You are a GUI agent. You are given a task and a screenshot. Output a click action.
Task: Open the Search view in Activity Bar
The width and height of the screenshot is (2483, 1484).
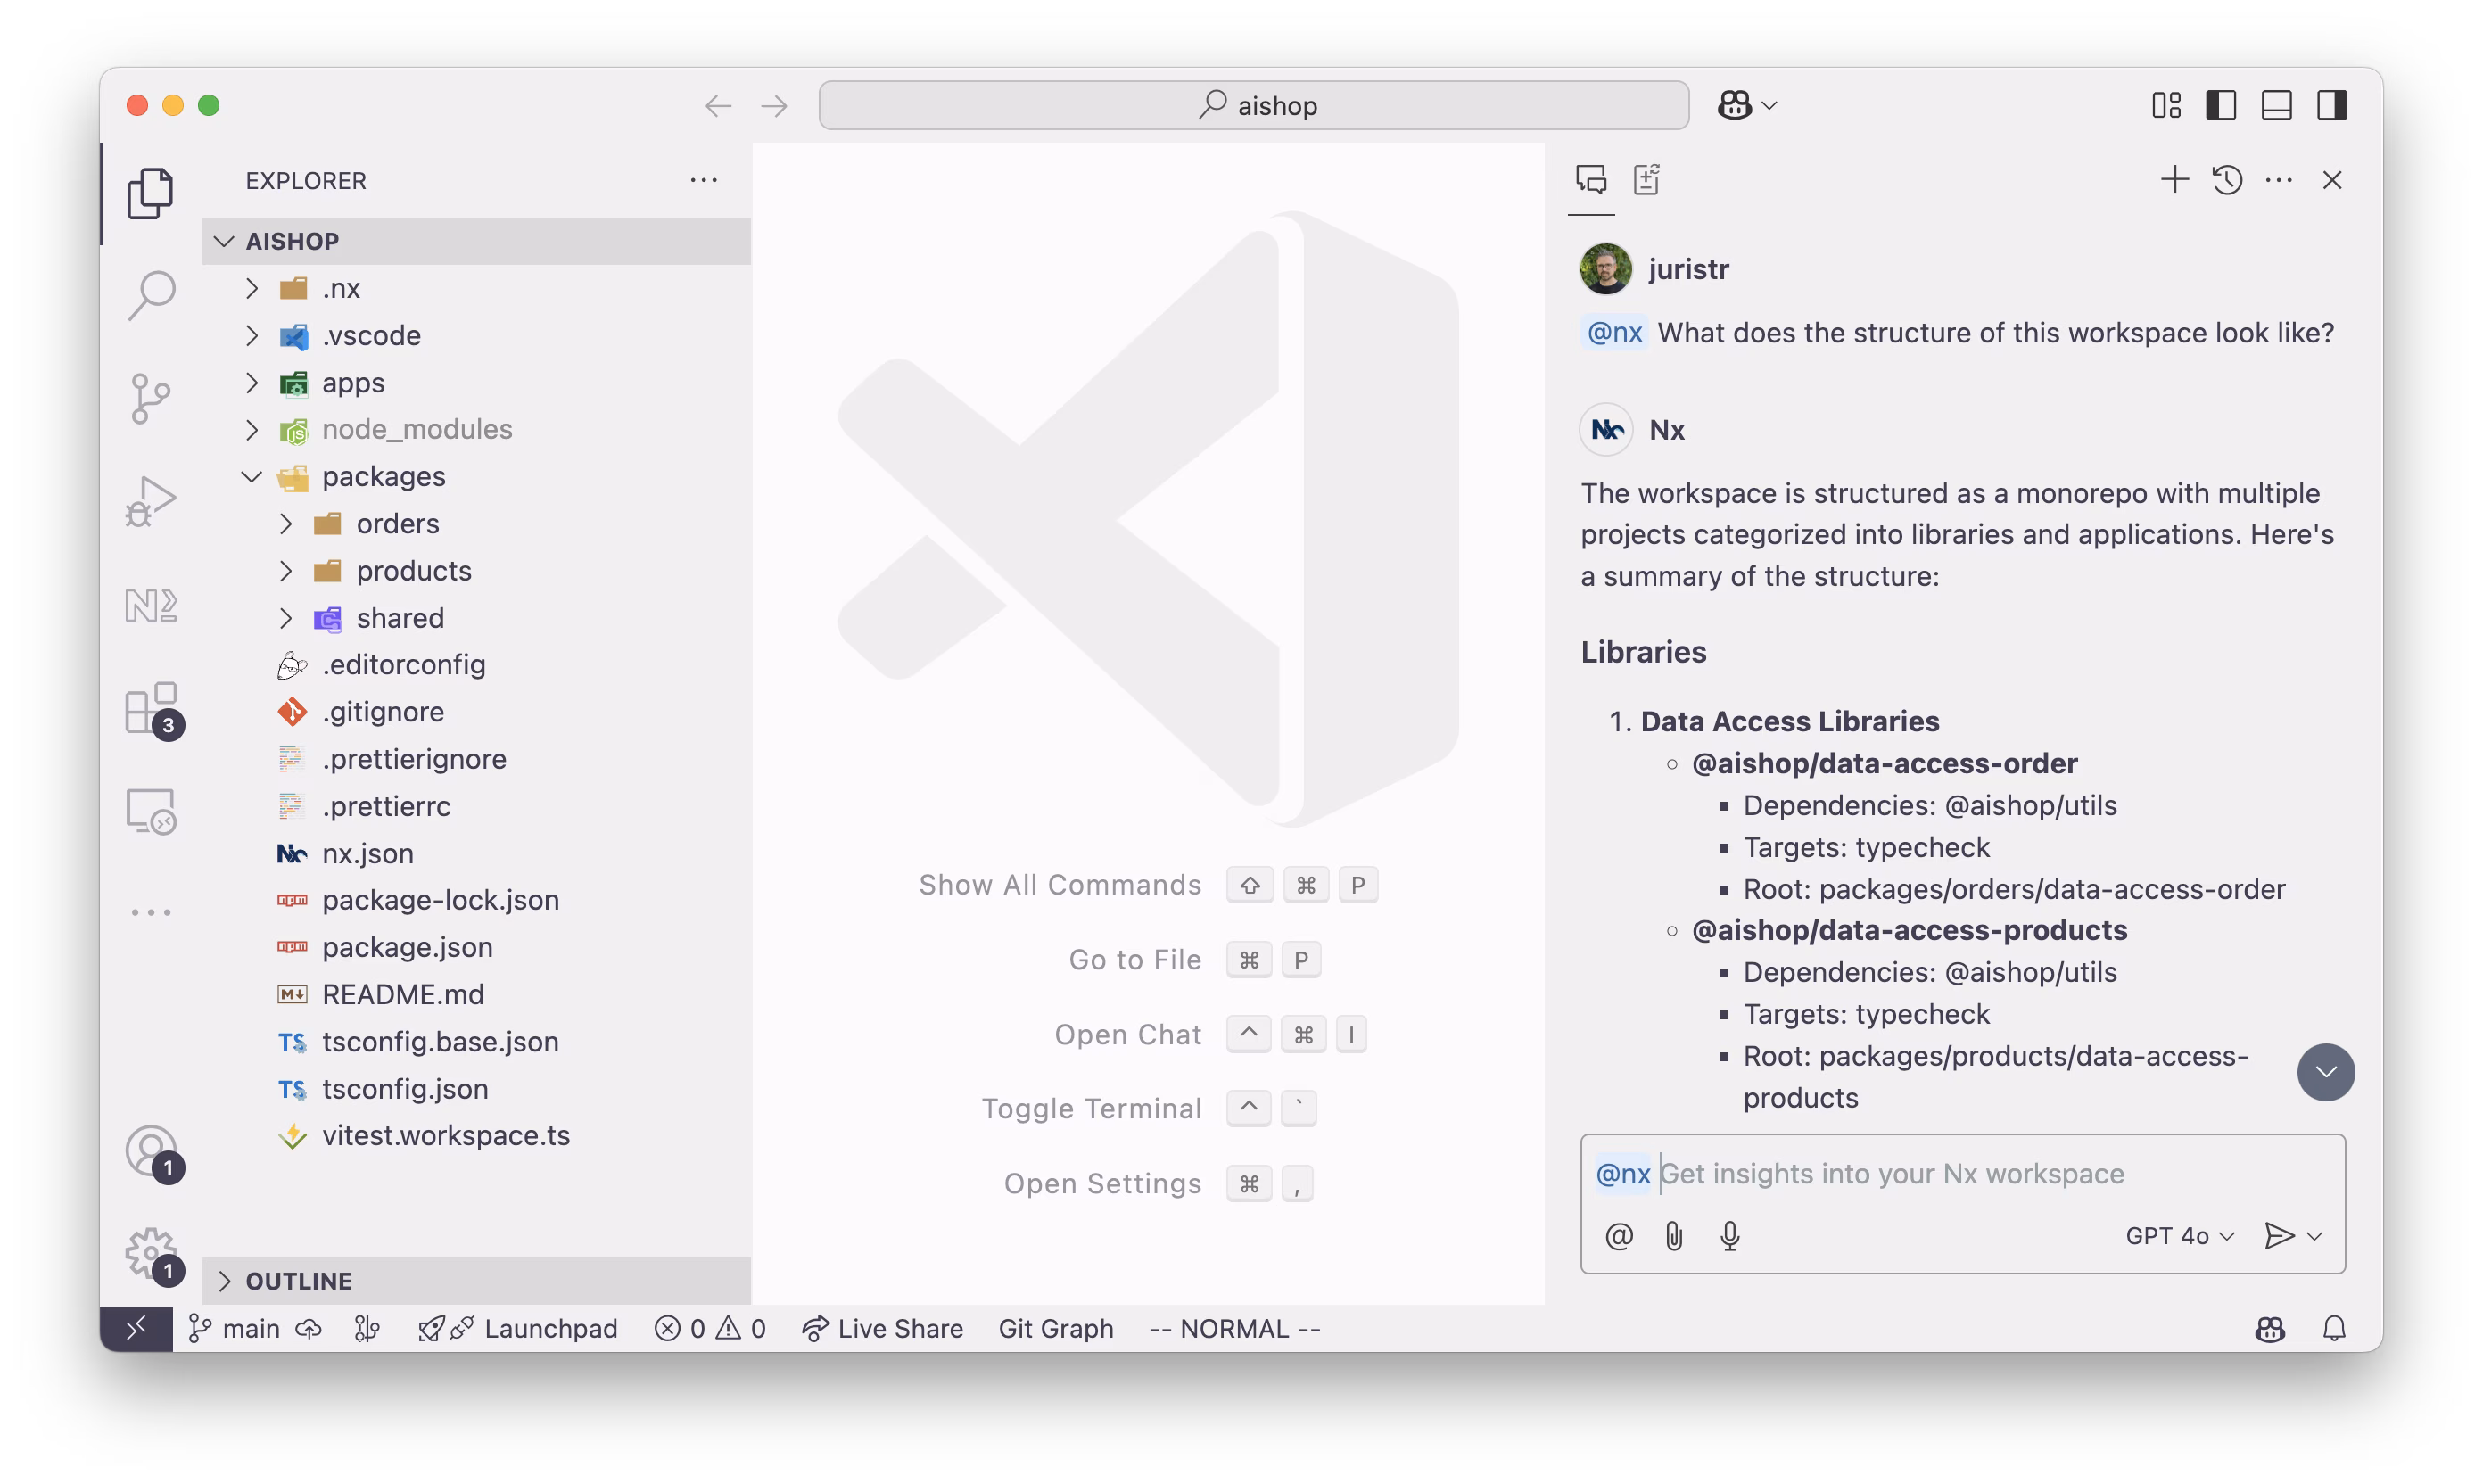[151, 294]
